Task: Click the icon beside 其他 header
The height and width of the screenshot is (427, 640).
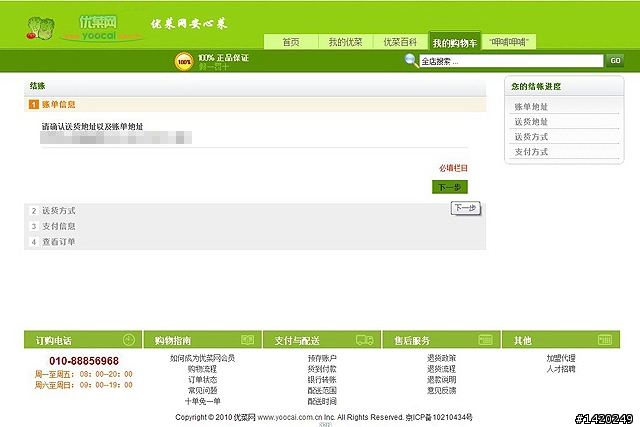Action: tap(604, 340)
